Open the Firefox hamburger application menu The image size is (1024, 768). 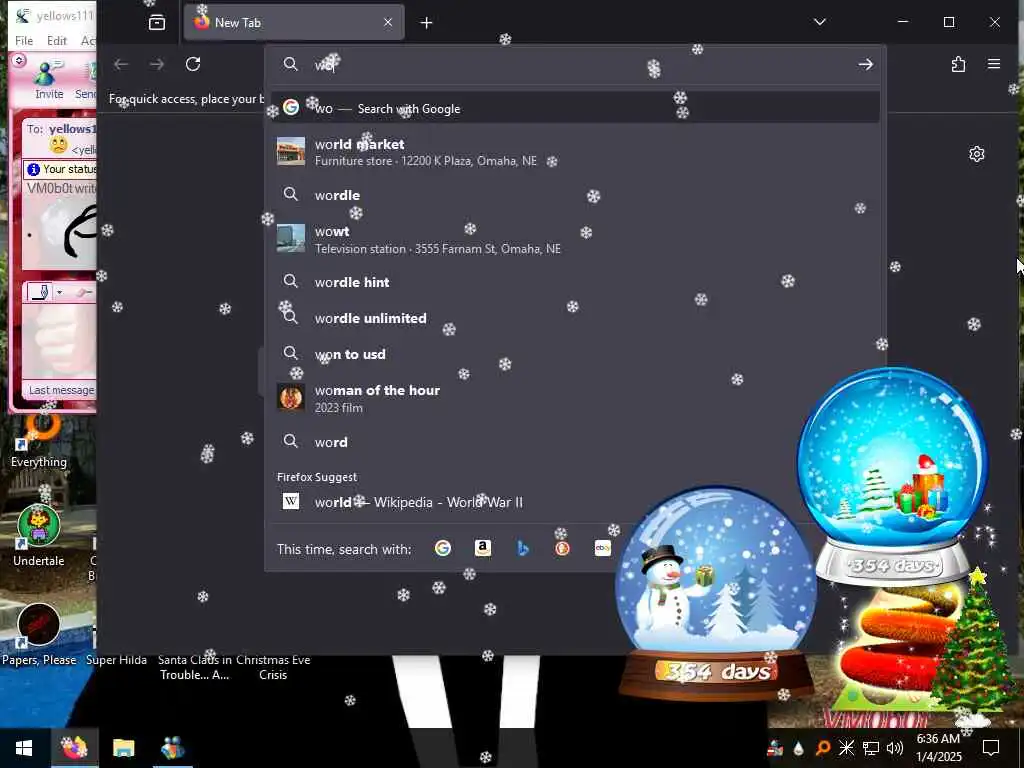click(994, 64)
